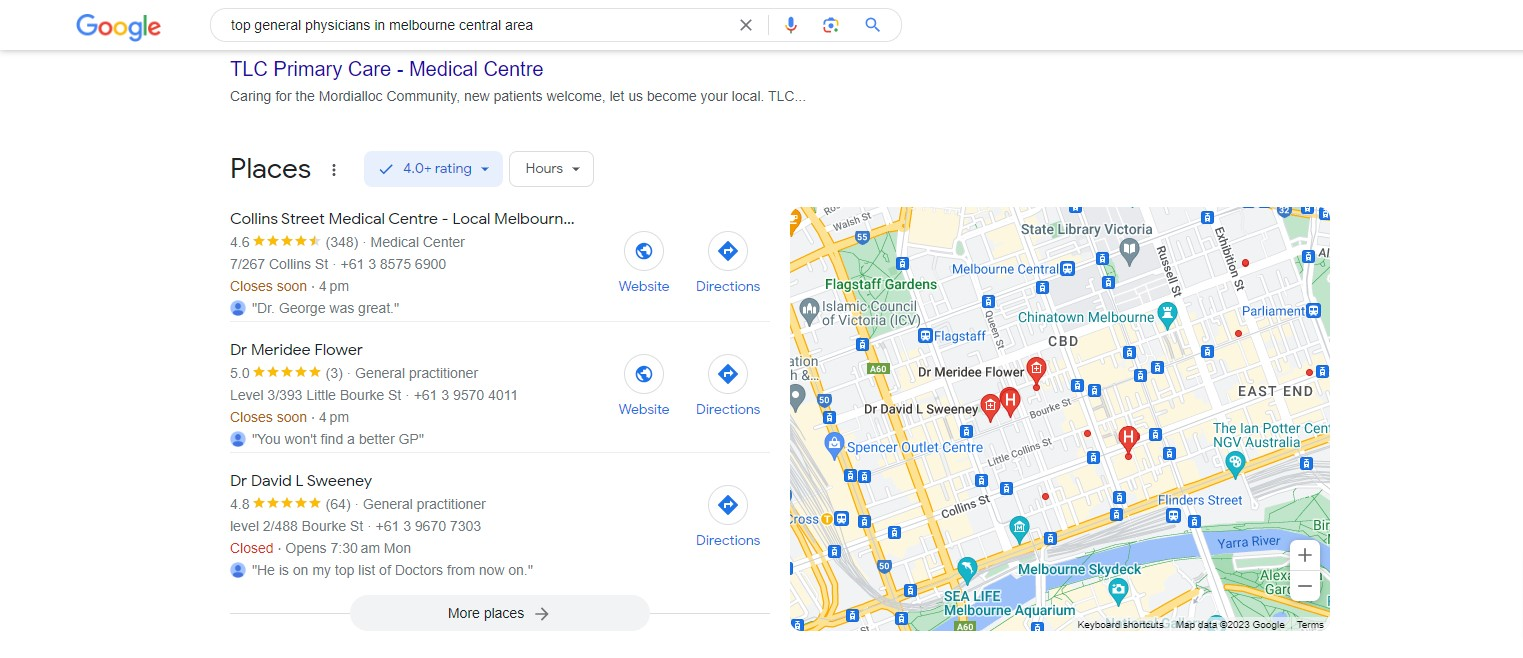Select Dr David L Sweeney map pin

989,406
